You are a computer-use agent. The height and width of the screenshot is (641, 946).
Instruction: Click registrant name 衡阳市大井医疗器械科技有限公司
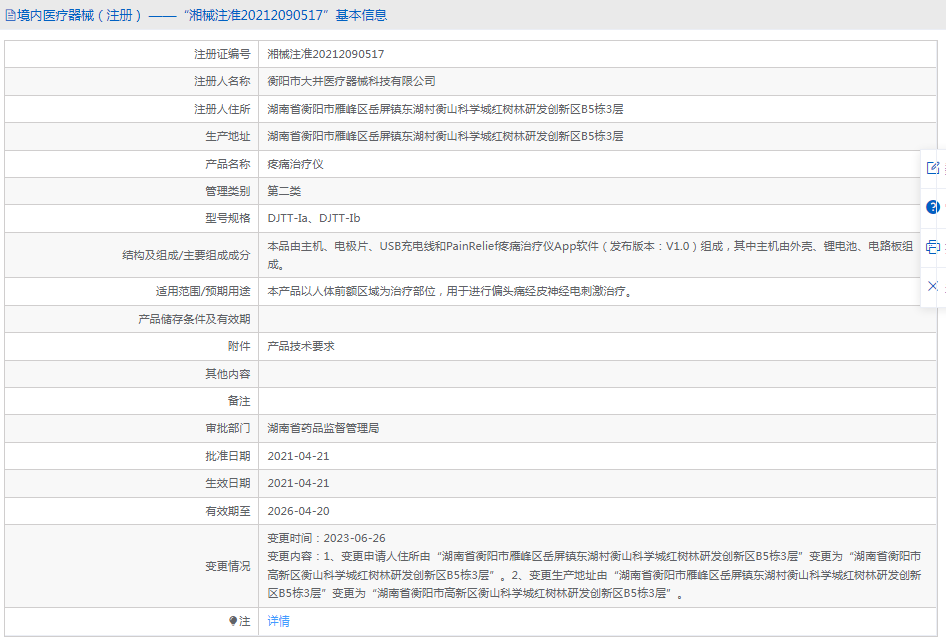(352, 81)
